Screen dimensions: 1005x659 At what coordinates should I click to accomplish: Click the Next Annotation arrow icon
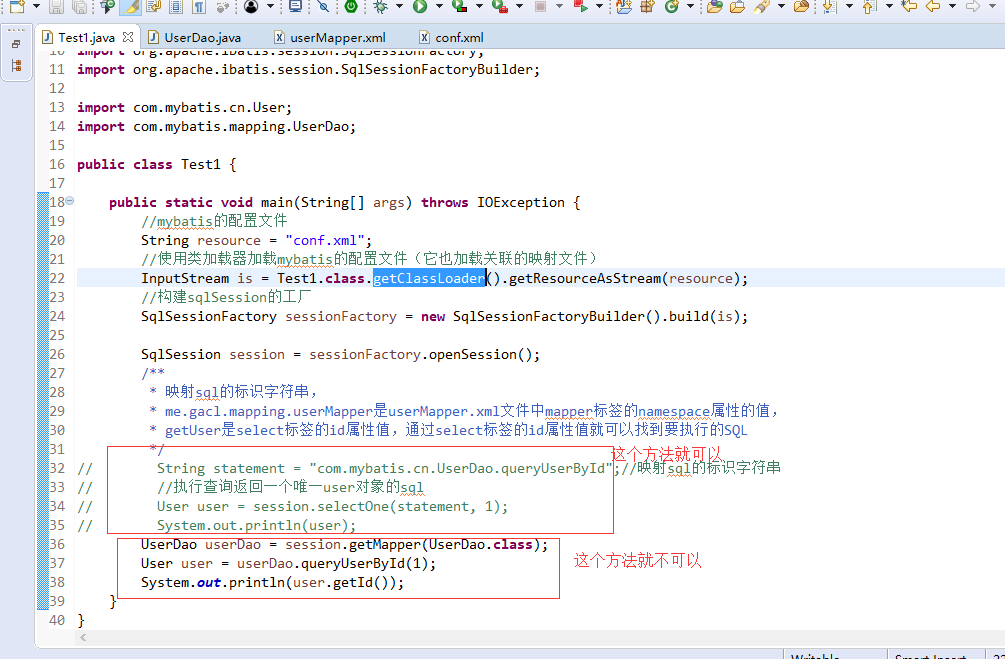pos(828,7)
